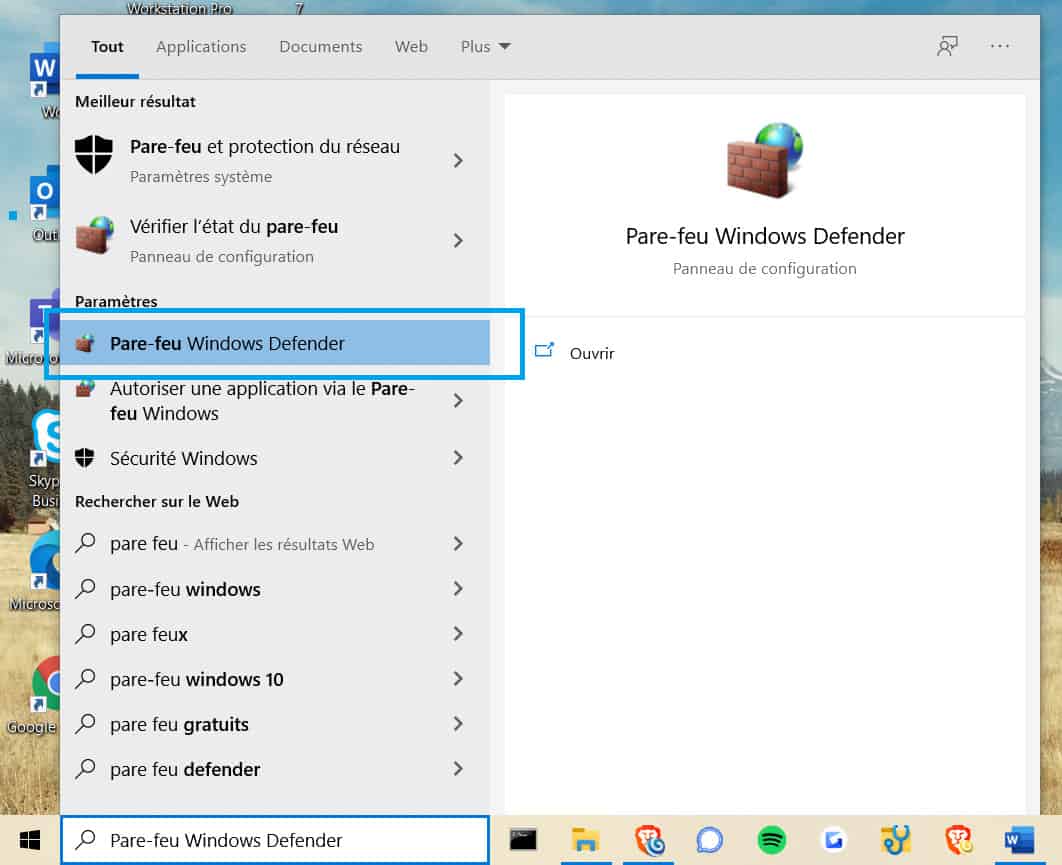The width and height of the screenshot is (1062, 865).
Task: Expand arrow for pare feu web results
Action: point(458,543)
